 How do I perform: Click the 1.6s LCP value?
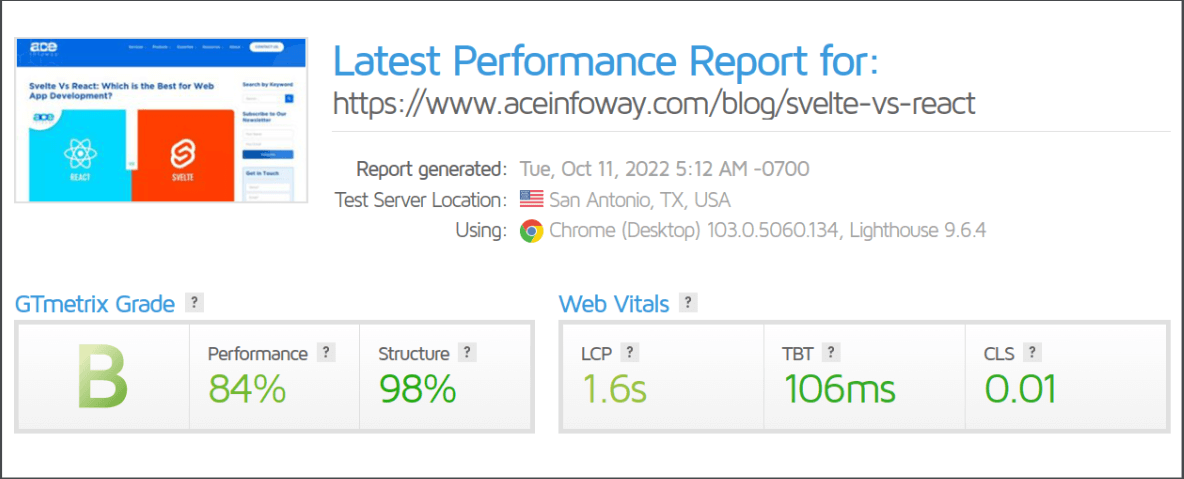coord(614,388)
